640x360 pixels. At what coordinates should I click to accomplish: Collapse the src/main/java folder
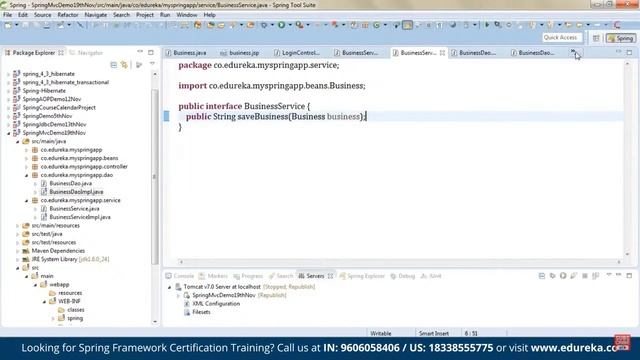coord(17,142)
